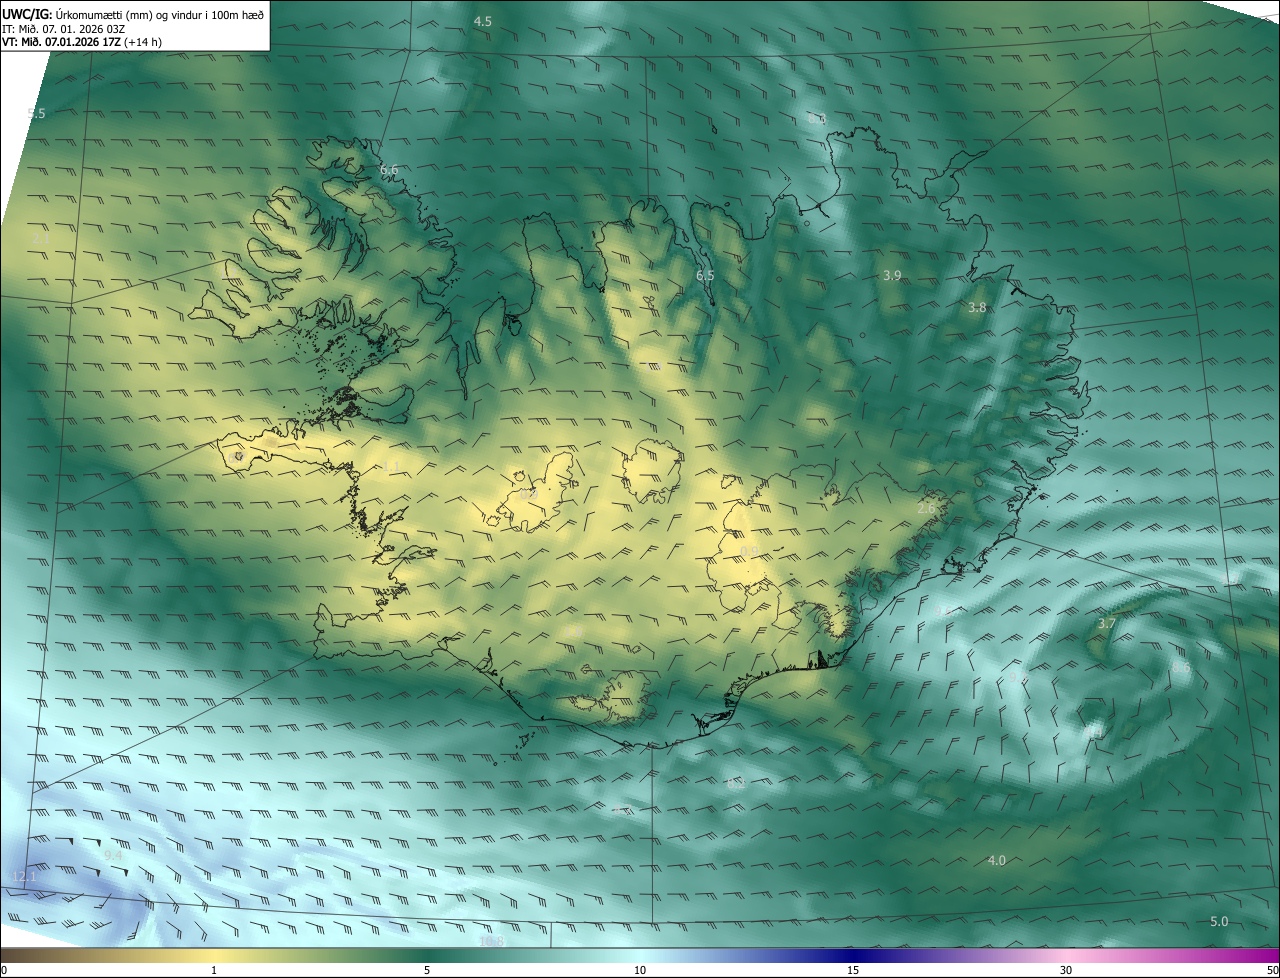This screenshot has height=978, width=1280.
Task: Click the 2.1 value on the map
Action: pyautogui.click(x=40, y=238)
